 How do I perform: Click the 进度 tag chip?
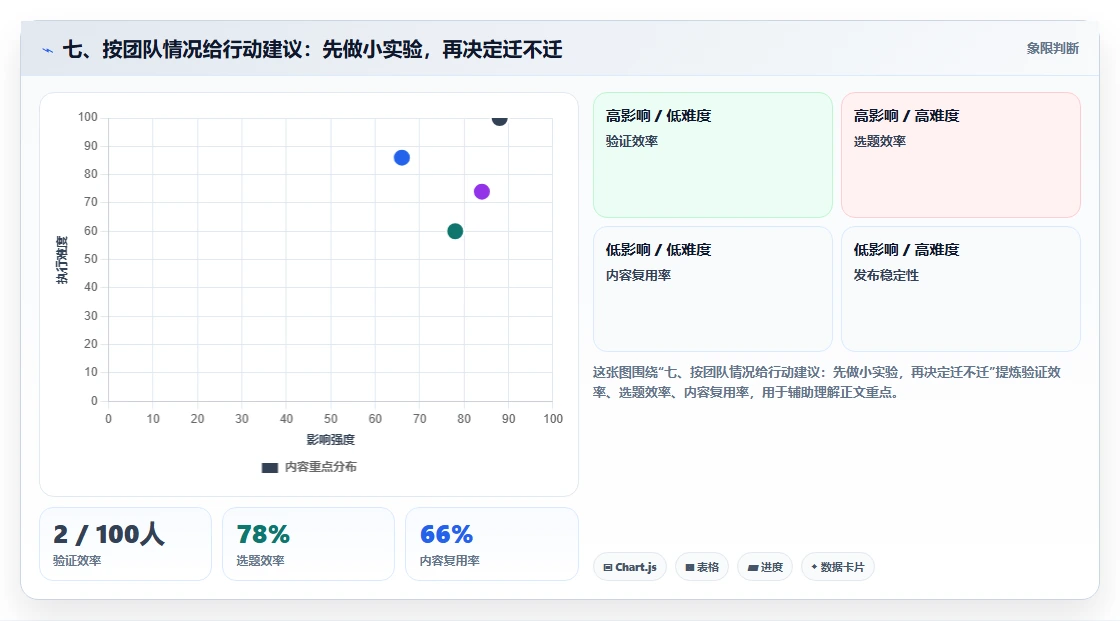pyautogui.click(x=765, y=567)
